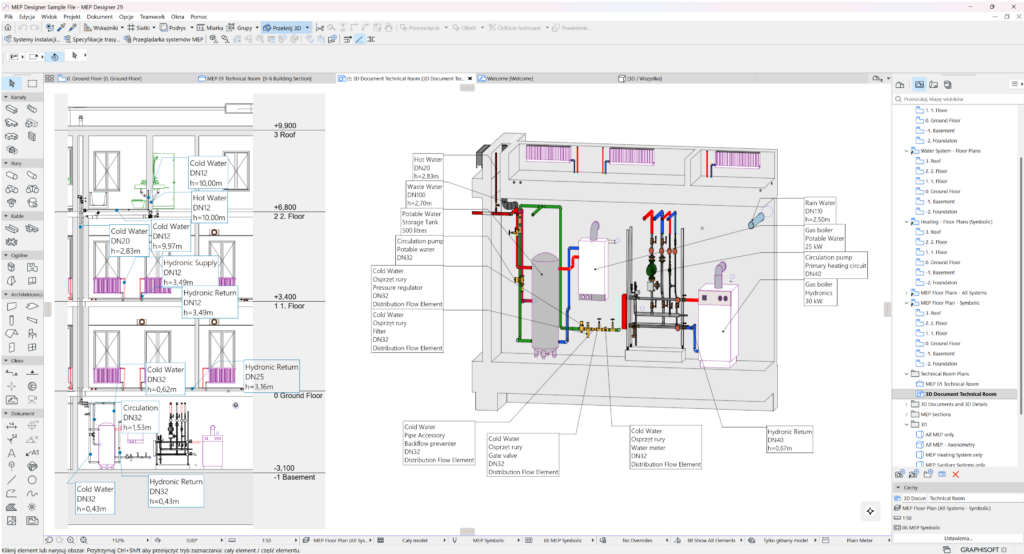Click Suspend Groups icon beside Grupy
This screenshot has width=1024, height=554.
(231, 28)
